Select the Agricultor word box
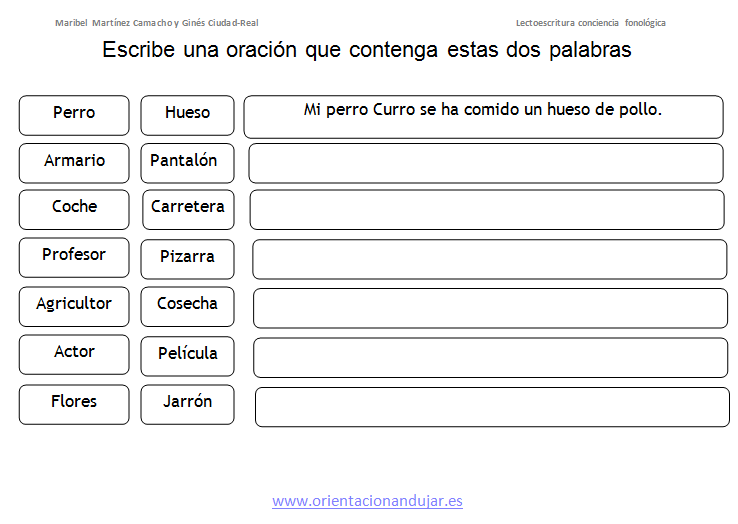 coord(74,306)
